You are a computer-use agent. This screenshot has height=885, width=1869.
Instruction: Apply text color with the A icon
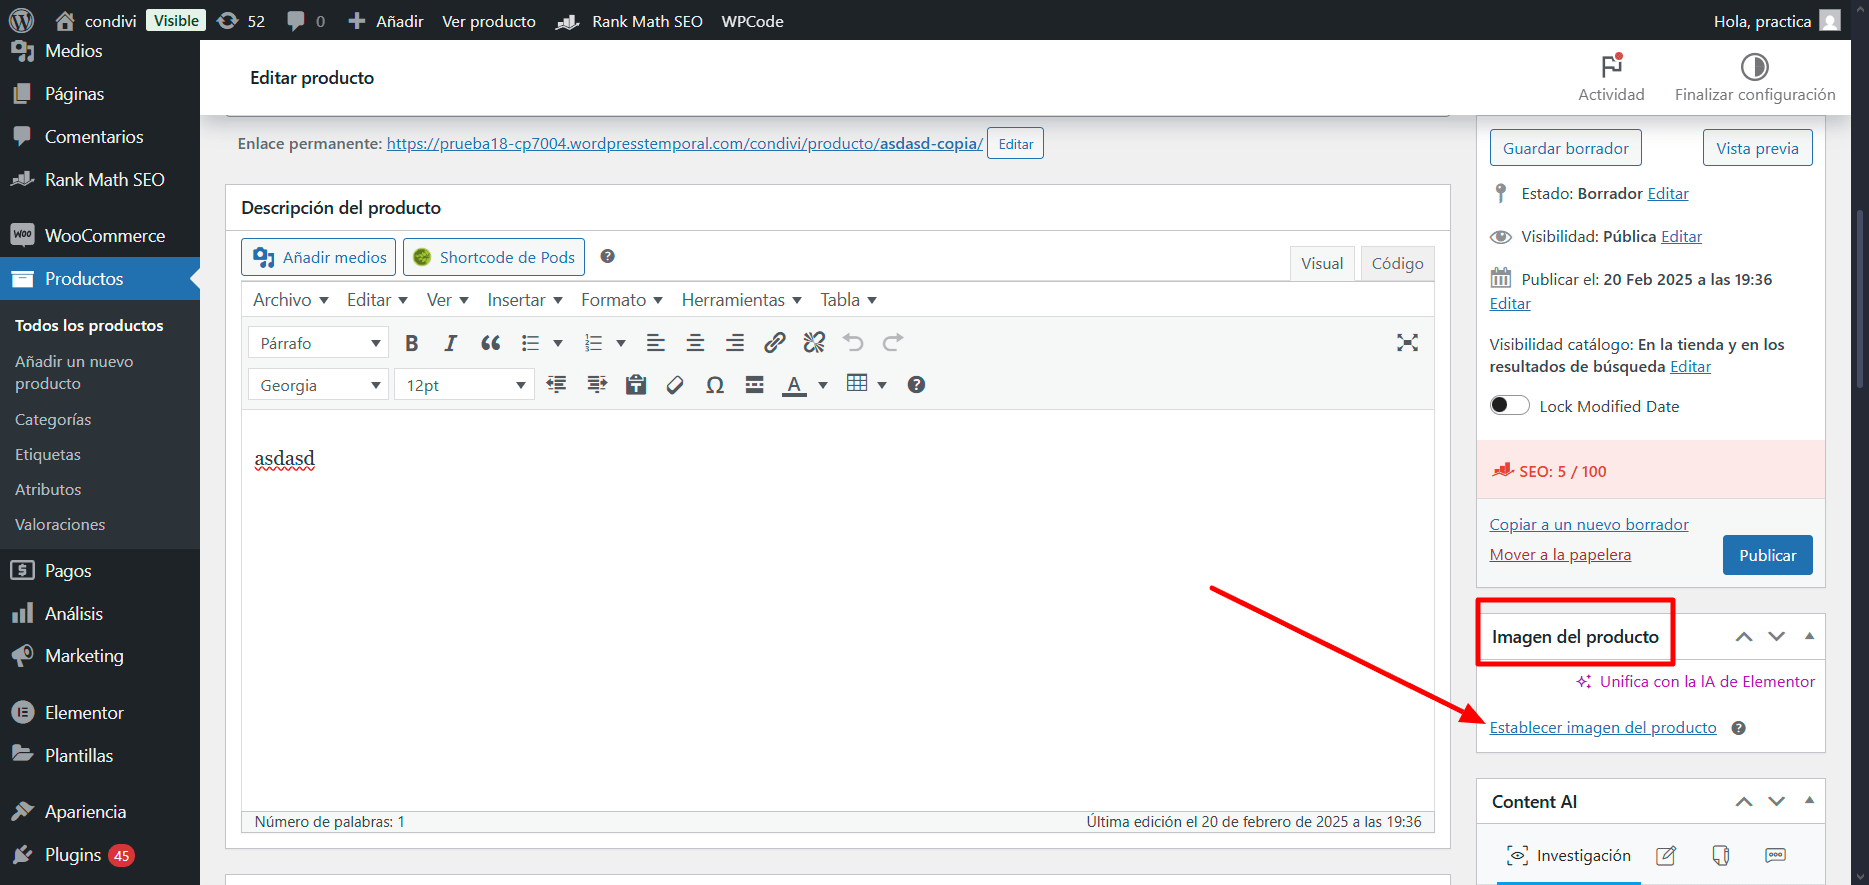[794, 385]
